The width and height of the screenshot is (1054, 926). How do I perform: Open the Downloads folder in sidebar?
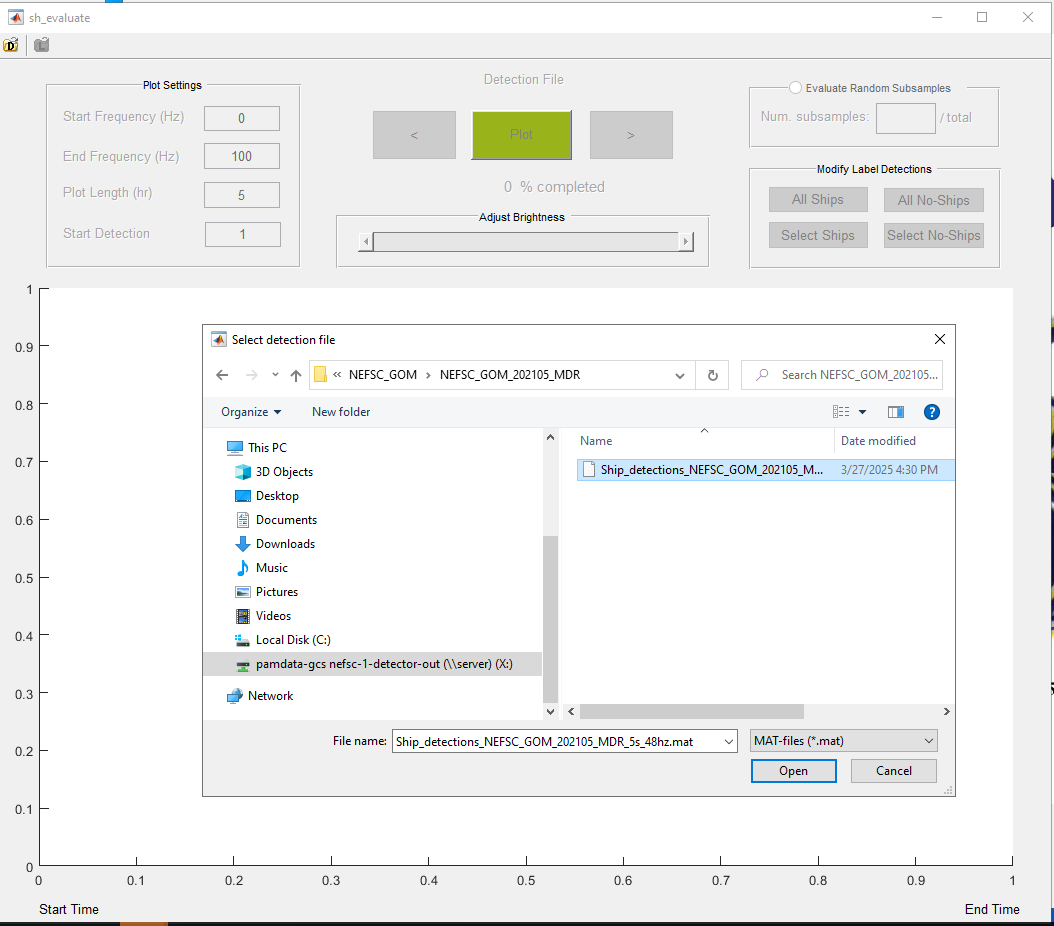[285, 544]
